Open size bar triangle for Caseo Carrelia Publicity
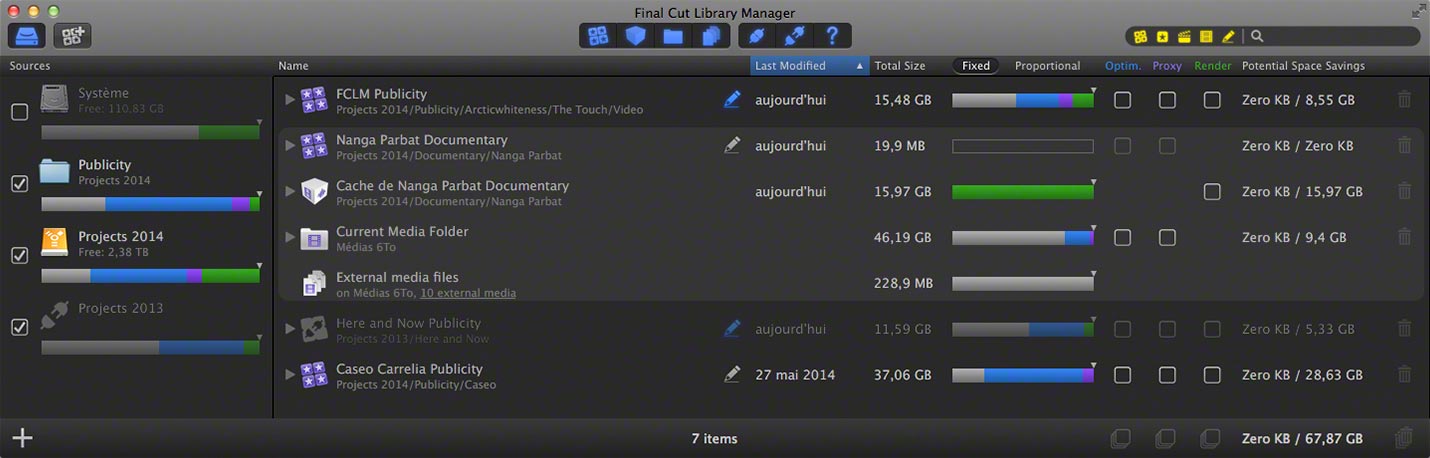The height and width of the screenshot is (458, 1430). pos(1094,365)
